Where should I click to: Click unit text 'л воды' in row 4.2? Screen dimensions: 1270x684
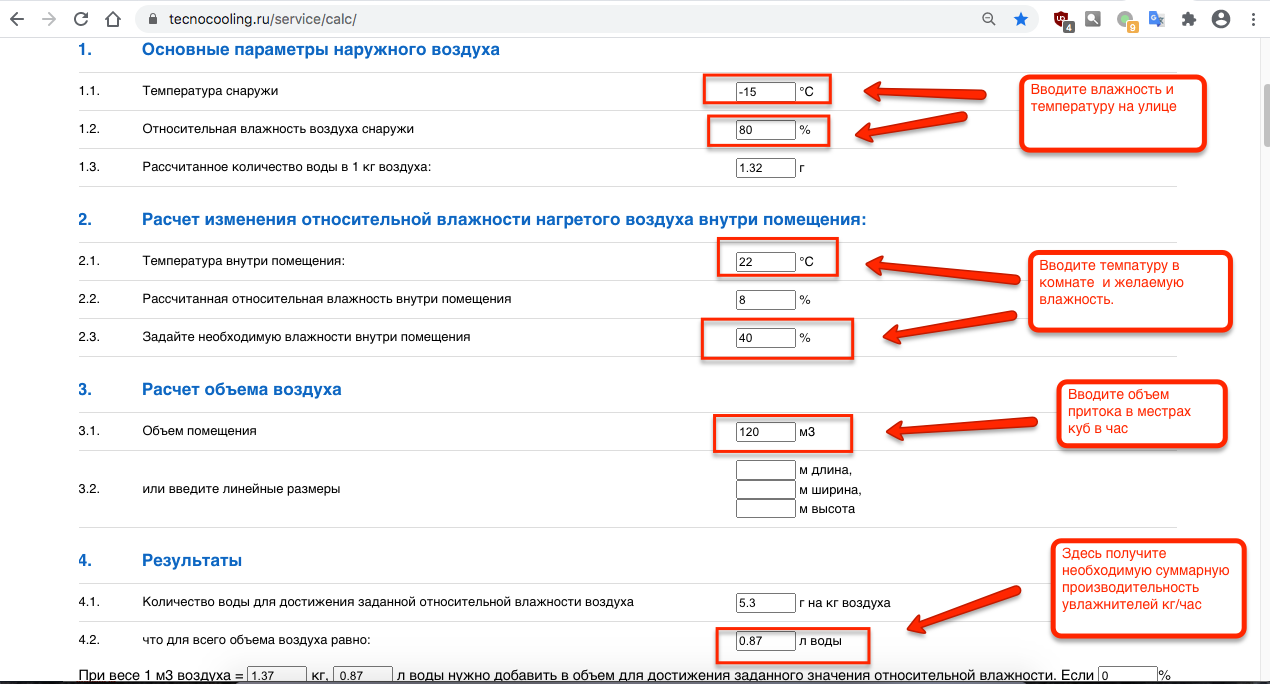(x=820, y=641)
